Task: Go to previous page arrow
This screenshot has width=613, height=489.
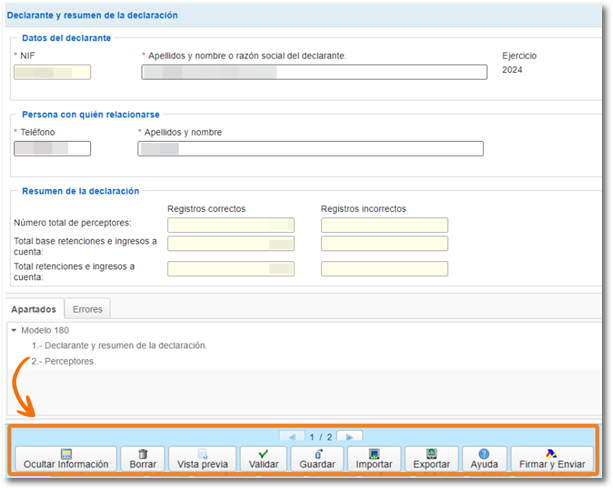Action: (x=291, y=437)
